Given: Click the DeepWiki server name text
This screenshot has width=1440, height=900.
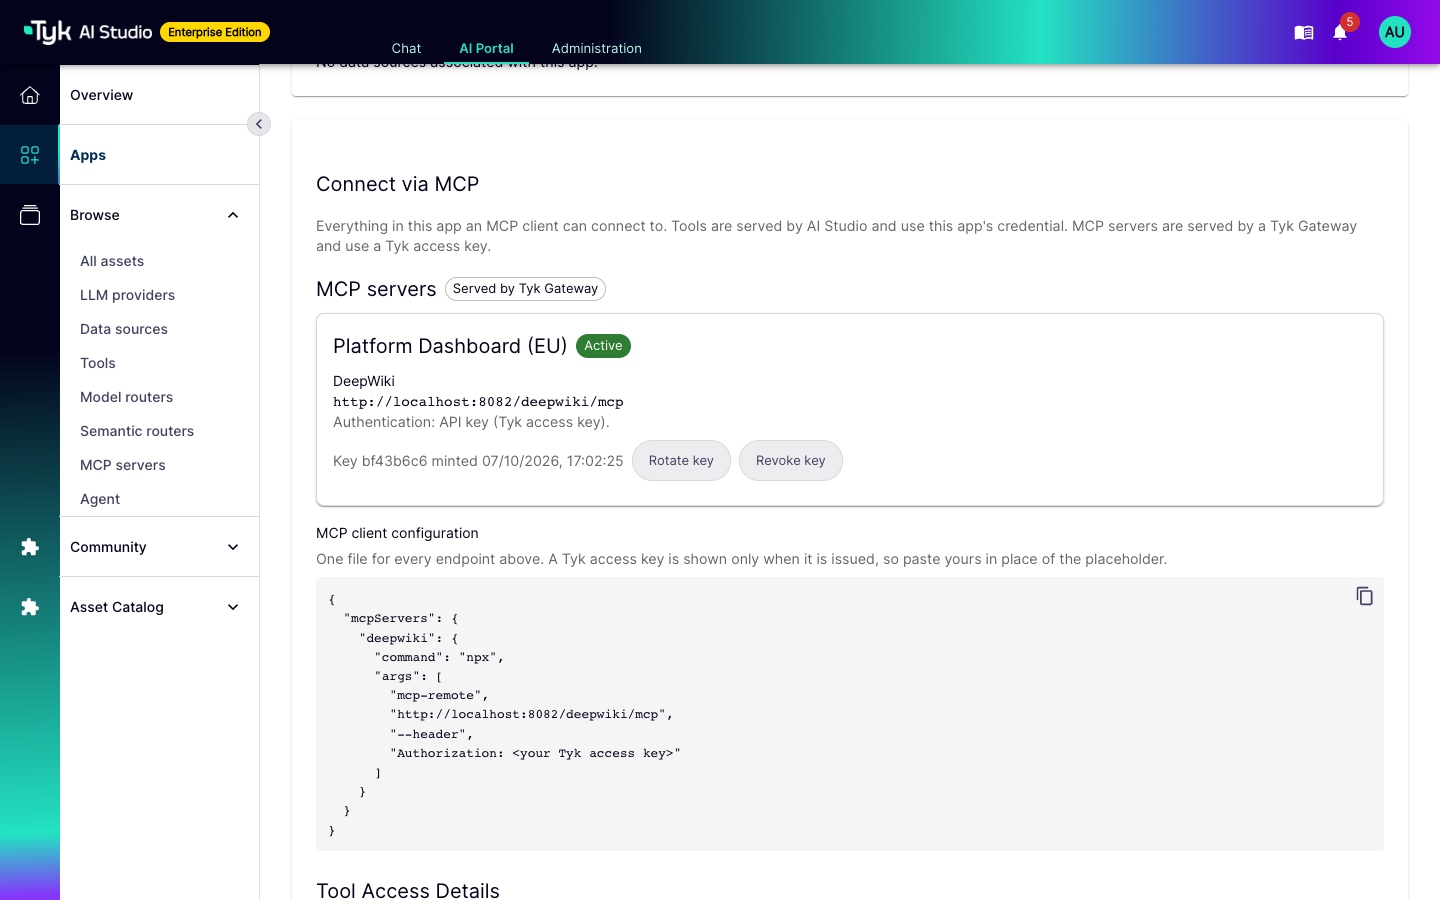Looking at the screenshot, I should pyautogui.click(x=364, y=381).
